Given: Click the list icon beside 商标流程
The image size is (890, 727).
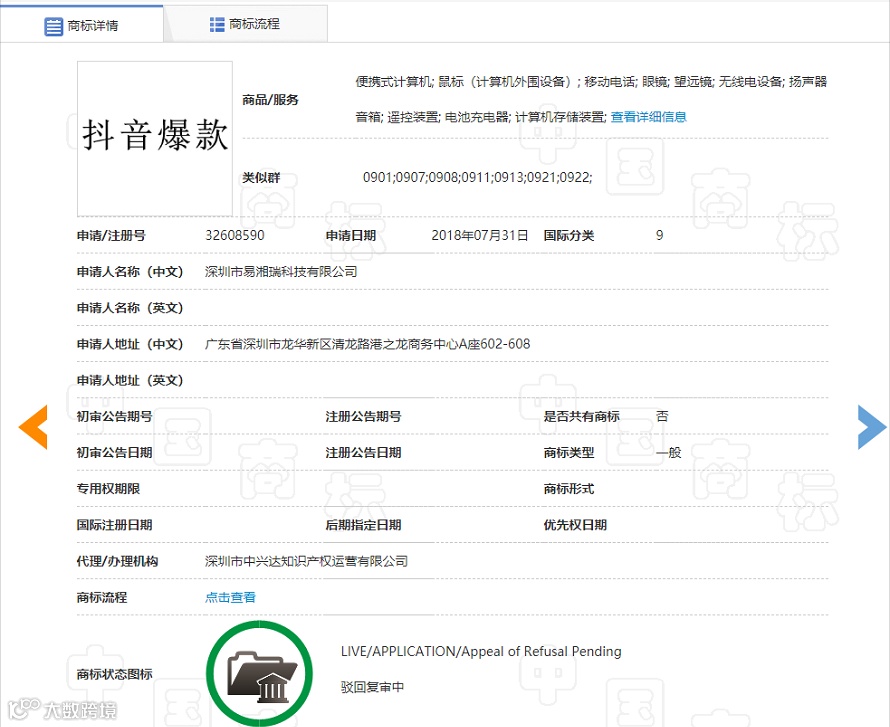Looking at the screenshot, I should pyautogui.click(x=217, y=24).
